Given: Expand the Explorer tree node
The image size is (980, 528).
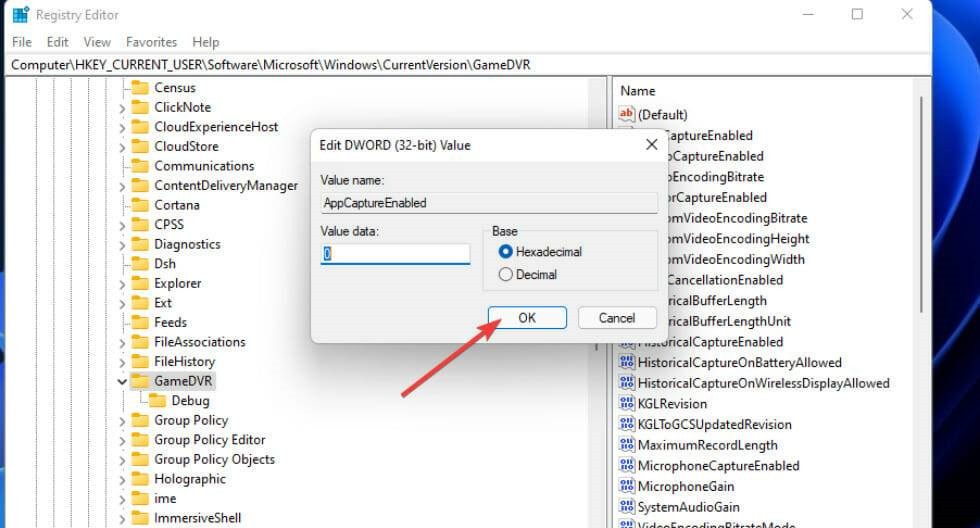Looking at the screenshot, I should (x=122, y=284).
